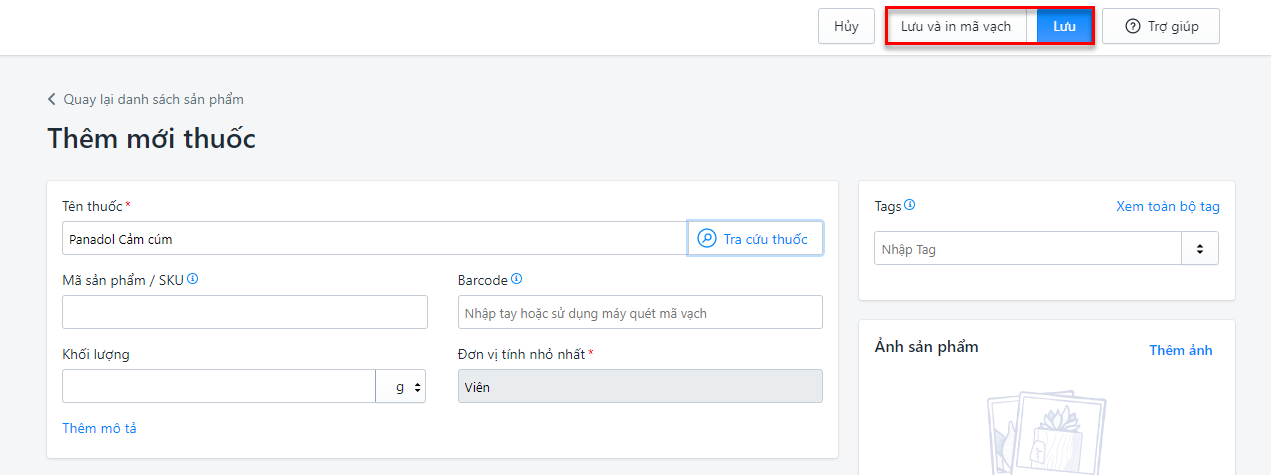Viewport: 1271px width, 475px height.
Task: Open the Xem toàn bộ tag link
Action: 1167,207
